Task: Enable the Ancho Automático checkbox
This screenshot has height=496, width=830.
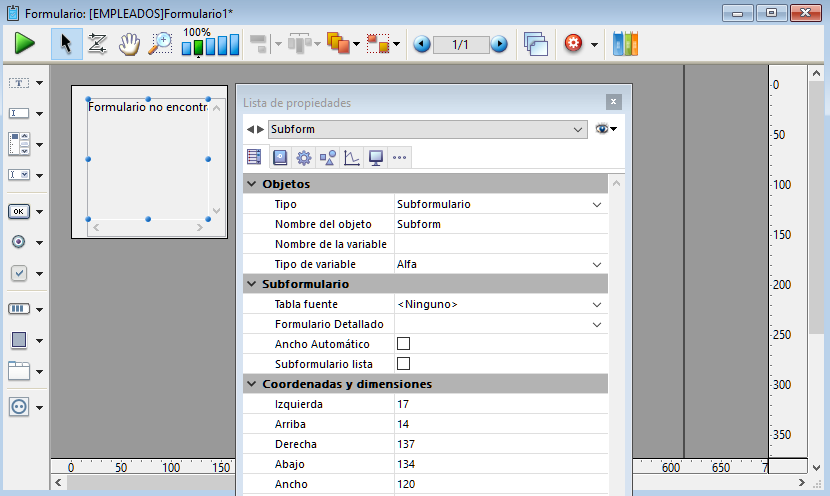Action: coord(404,344)
